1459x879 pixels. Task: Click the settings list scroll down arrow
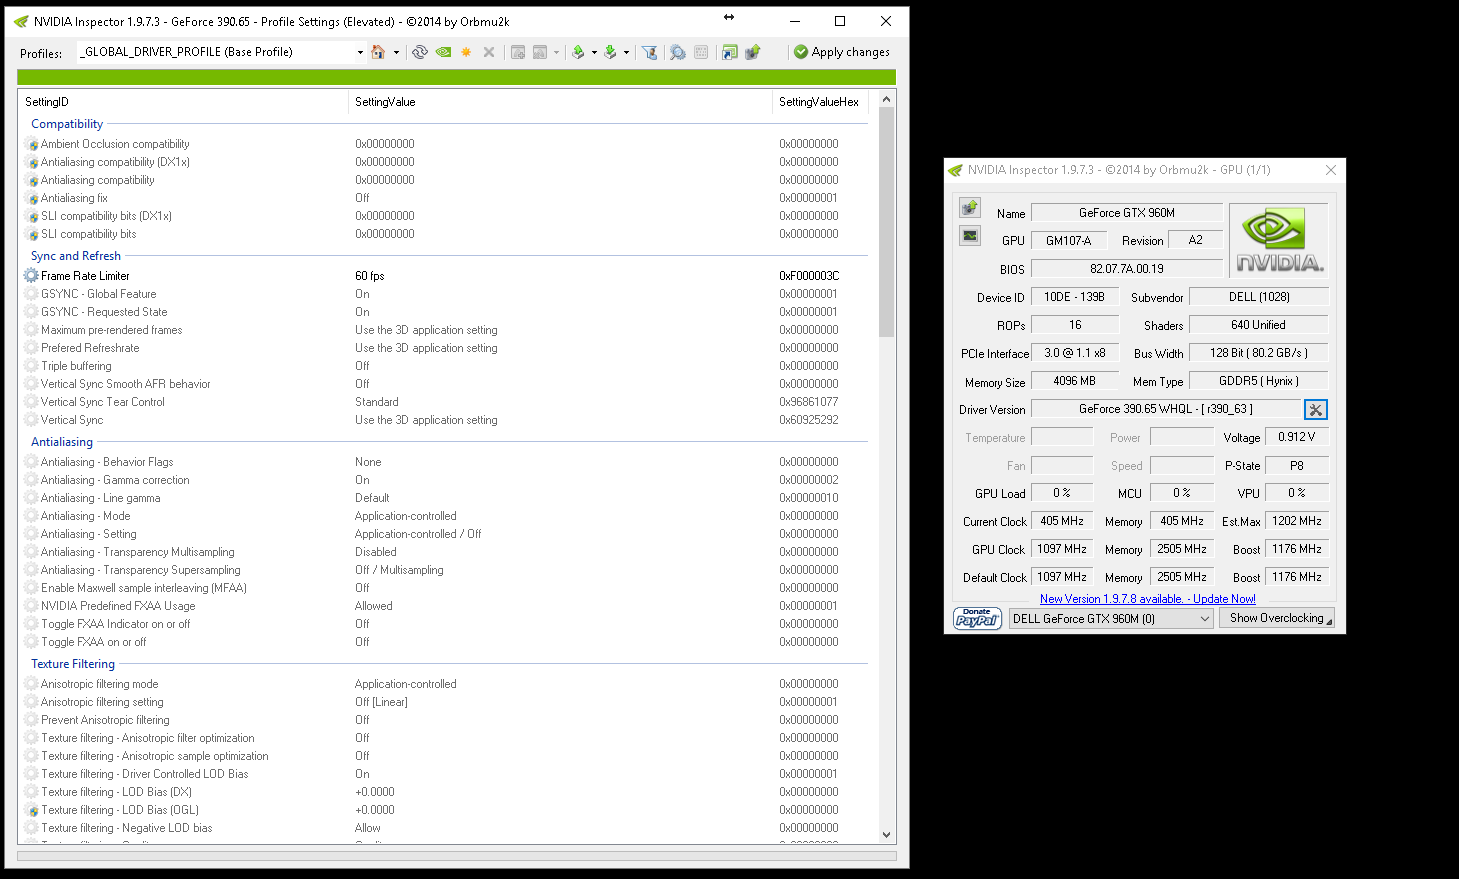886,834
